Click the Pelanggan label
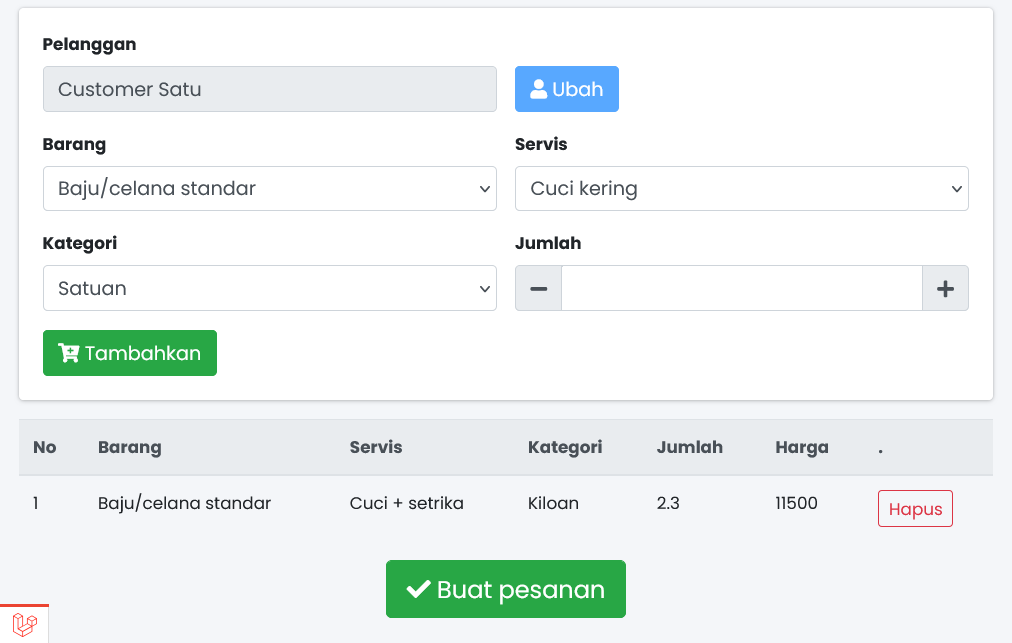This screenshot has height=643, width=1012. pos(89,44)
